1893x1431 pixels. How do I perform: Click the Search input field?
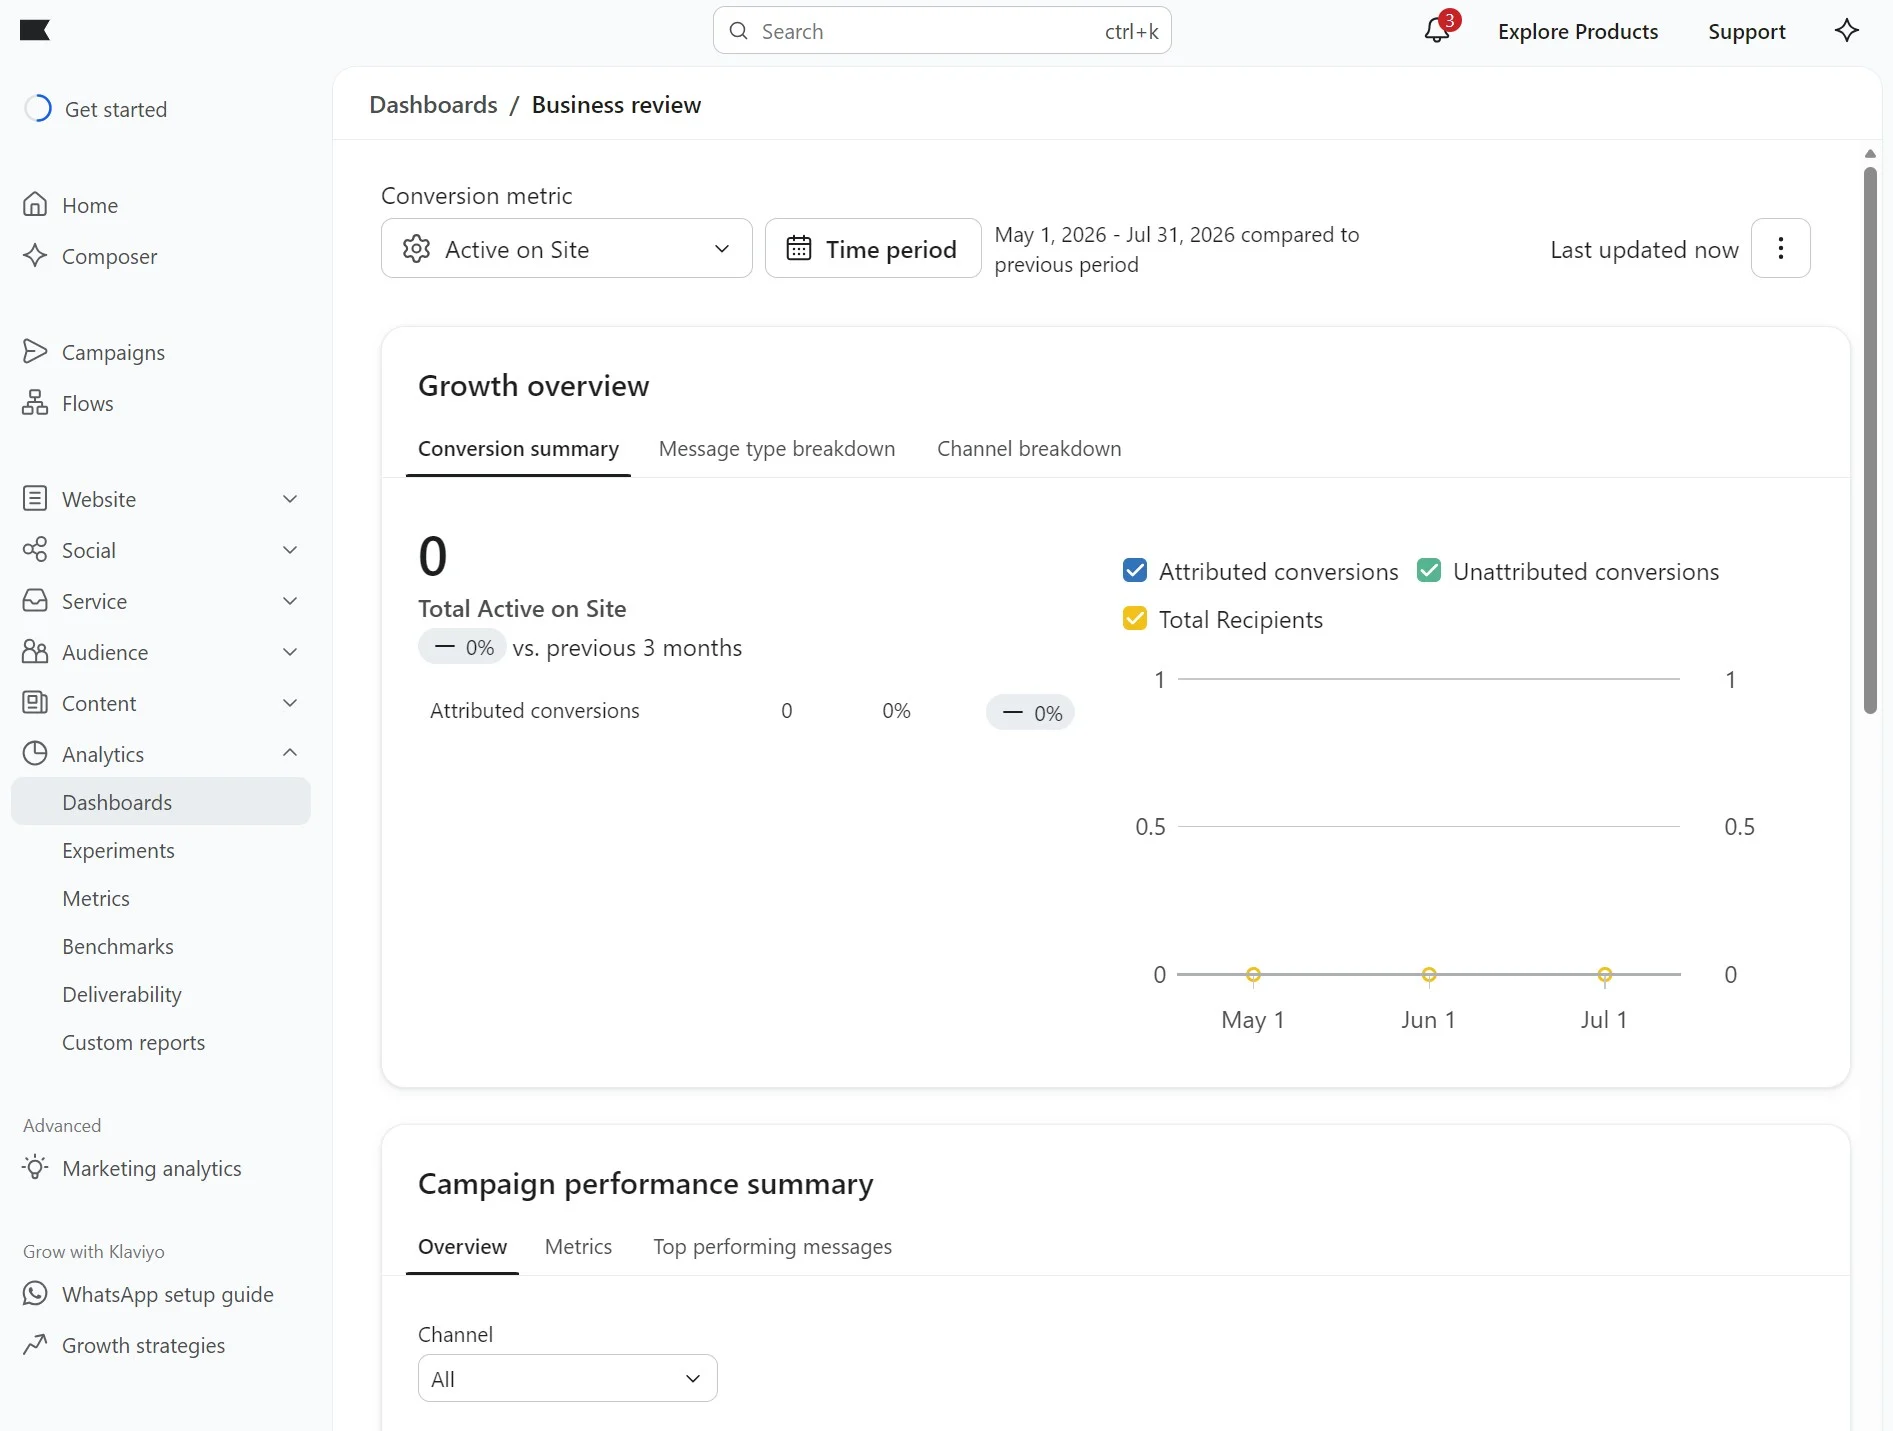[x=942, y=31]
